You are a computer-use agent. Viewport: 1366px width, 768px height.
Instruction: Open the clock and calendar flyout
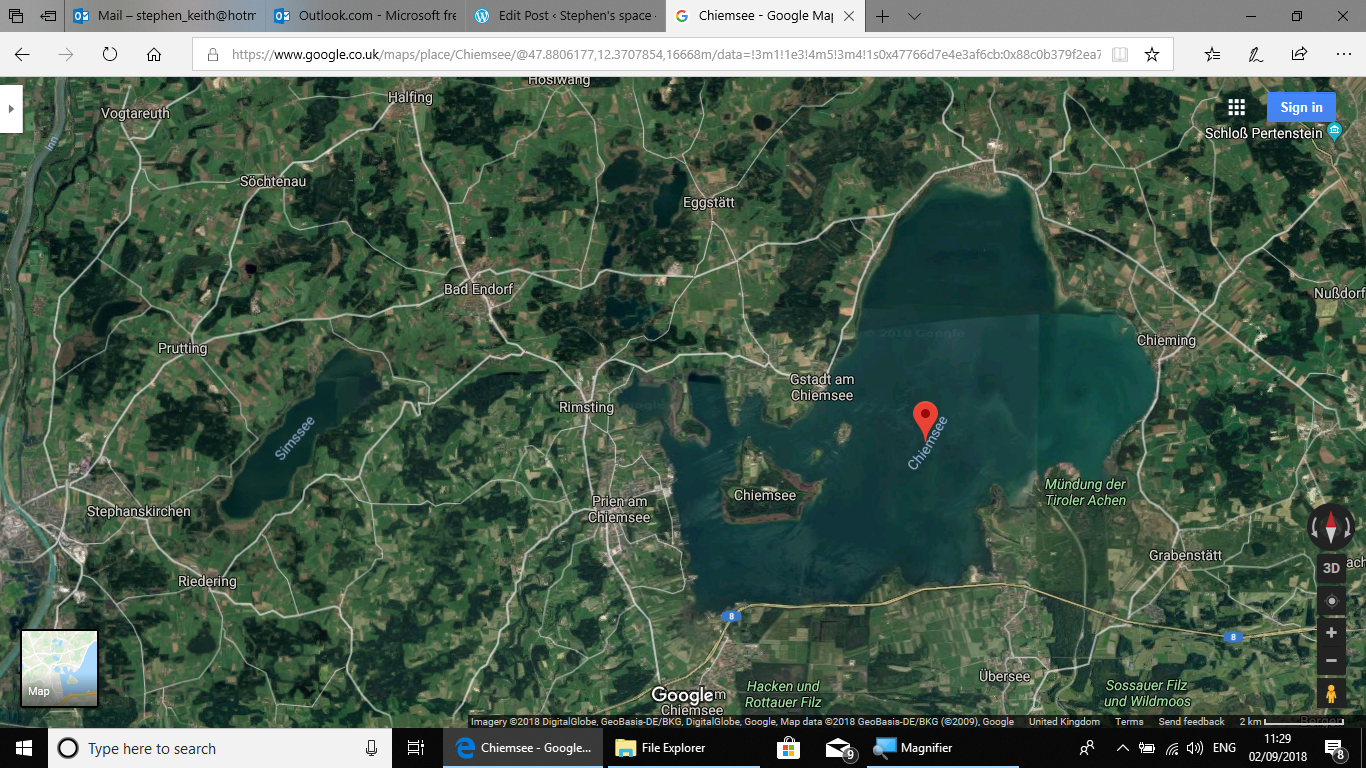1277,748
